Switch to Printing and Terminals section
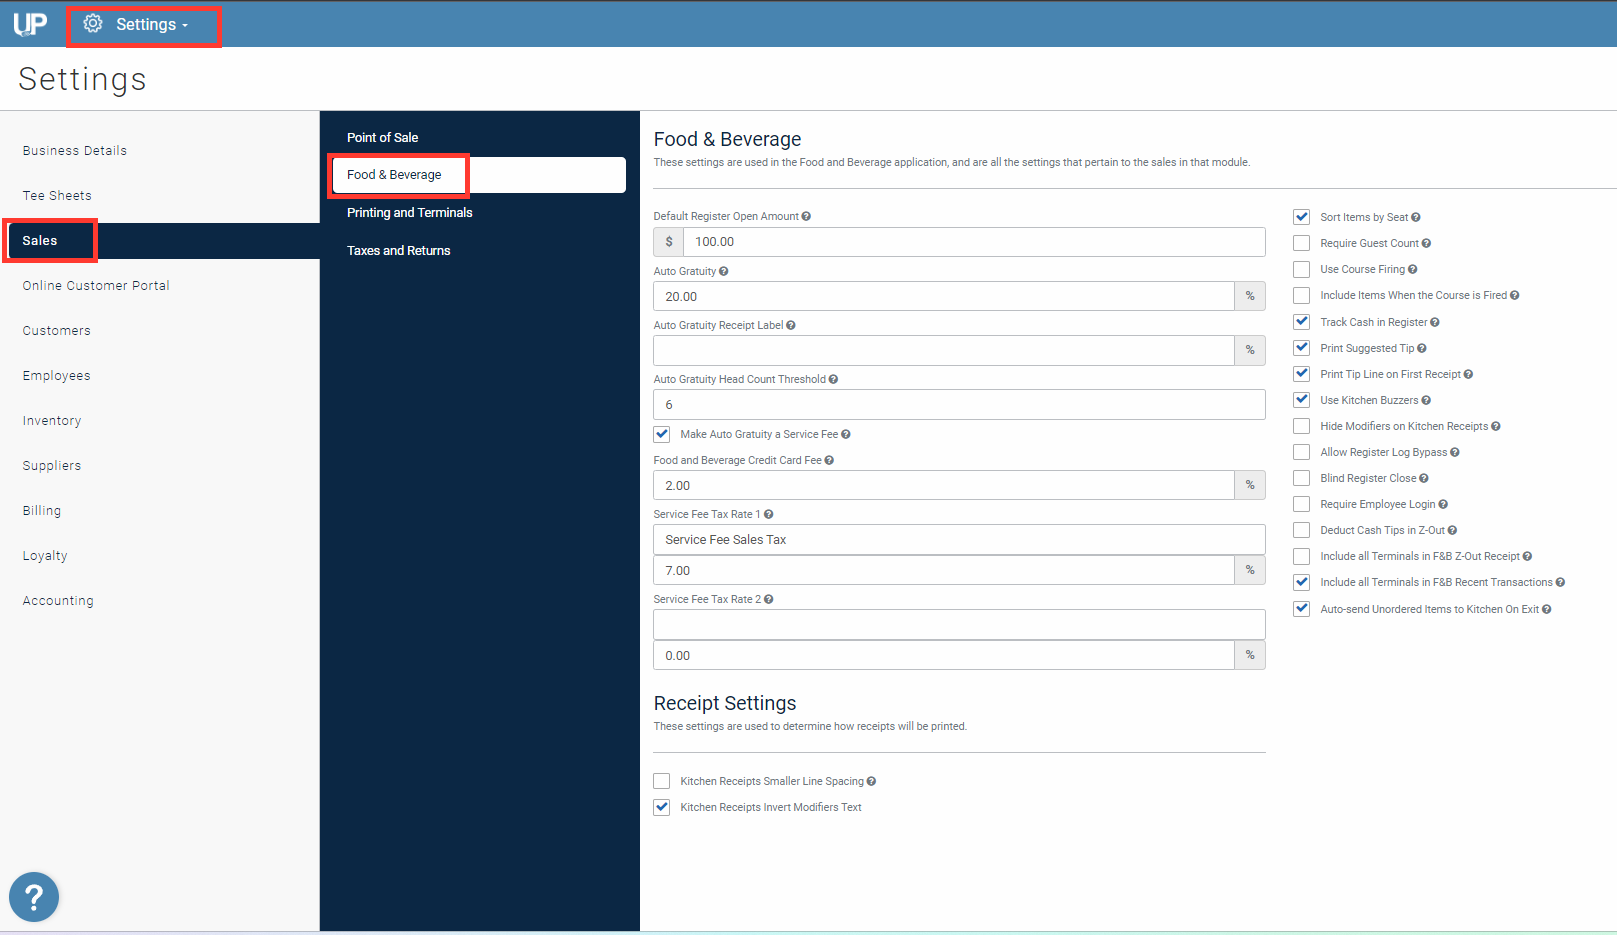The image size is (1617, 935). click(409, 212)
